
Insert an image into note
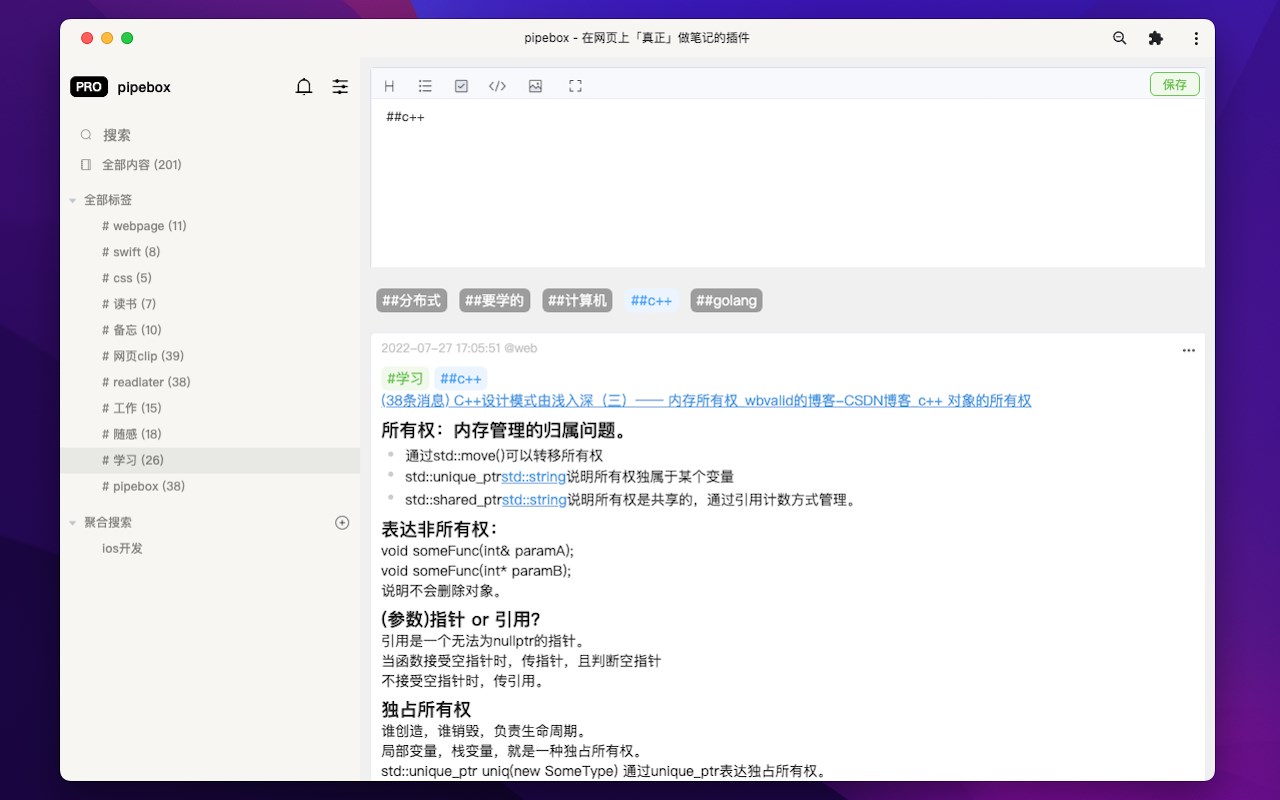[x=535, y=86]
